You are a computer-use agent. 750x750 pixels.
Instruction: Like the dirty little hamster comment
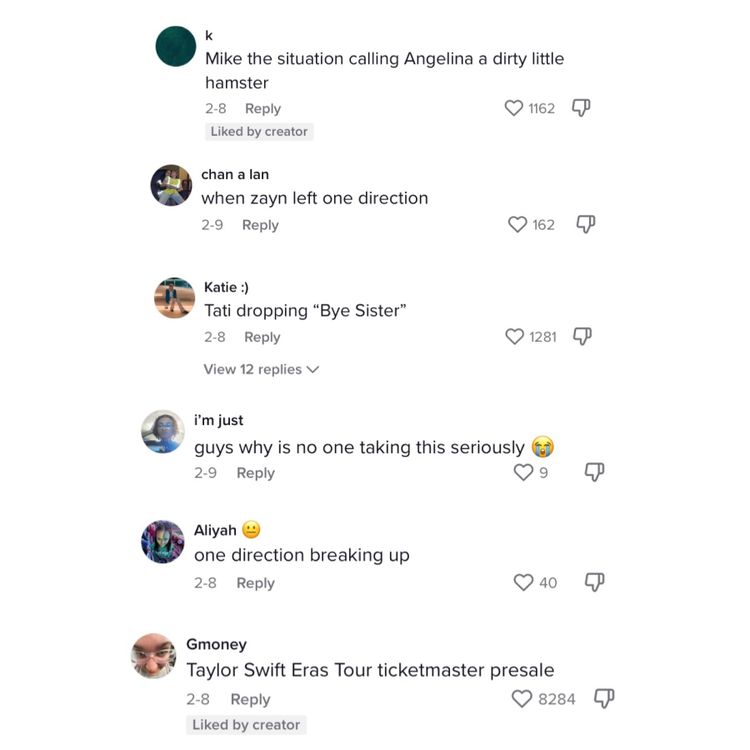pos(514,108)
